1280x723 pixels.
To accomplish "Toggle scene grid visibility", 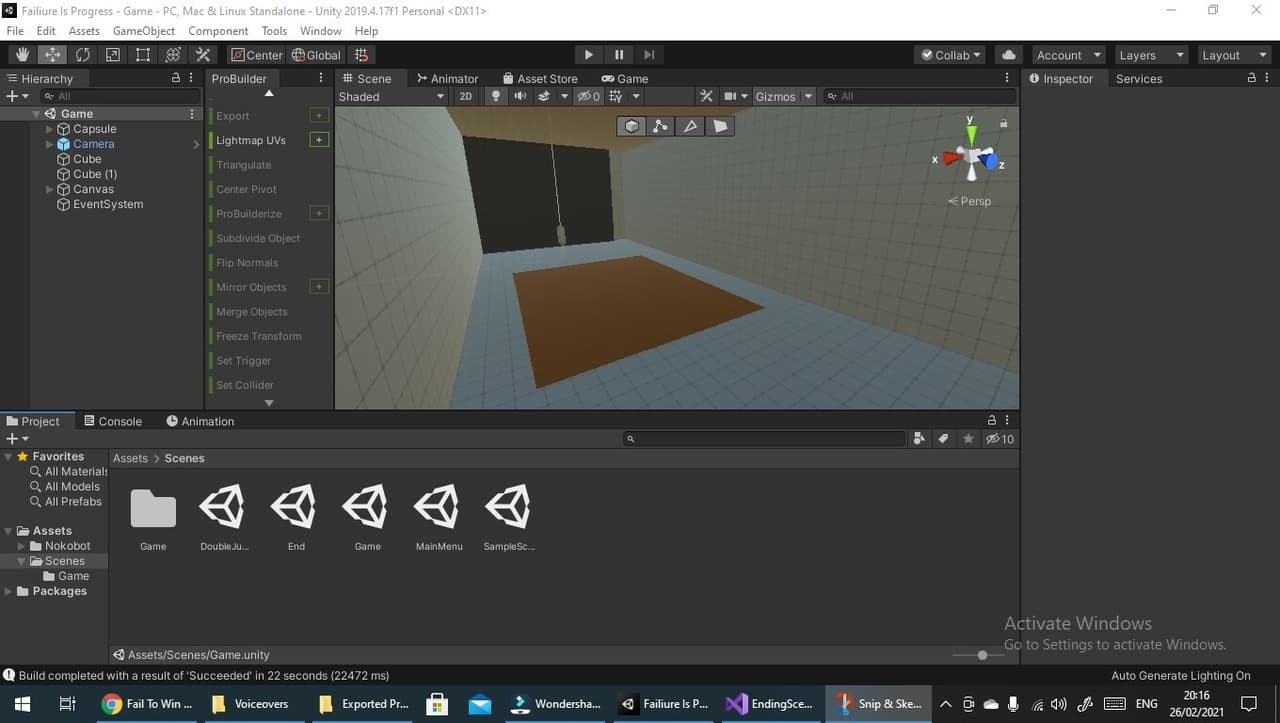I will tap(615, 96).
